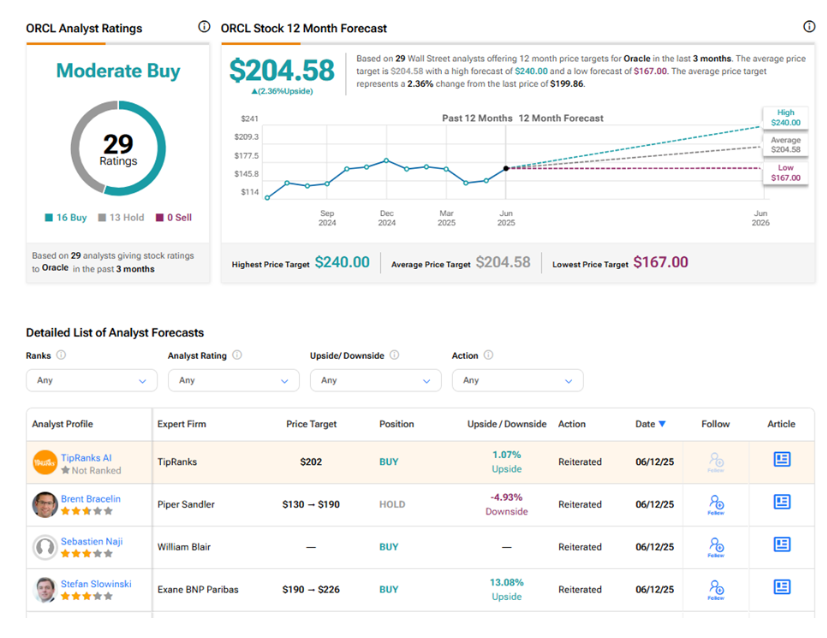Click the 13.08% Upside value
The width and height of the screenshot is (827, 638).
click(x=506, y=590)
